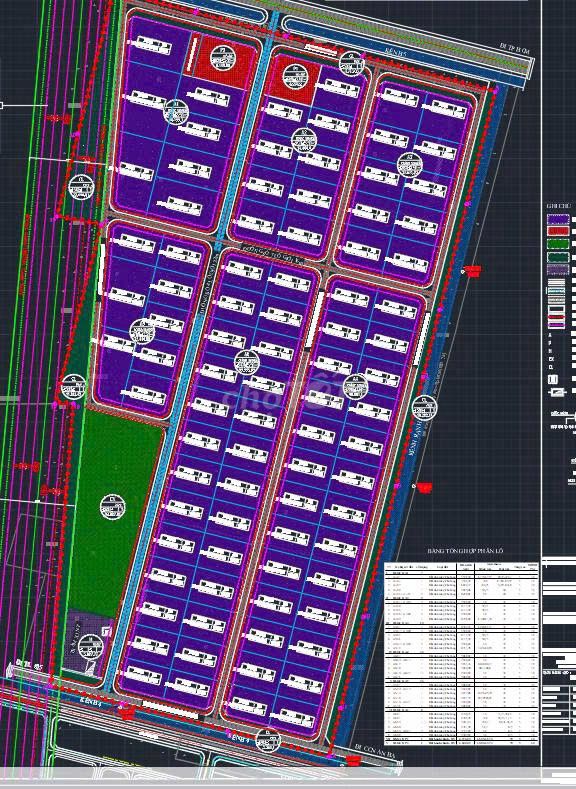Select the red legend swatch
576x789 pixels.
(558, 231)
